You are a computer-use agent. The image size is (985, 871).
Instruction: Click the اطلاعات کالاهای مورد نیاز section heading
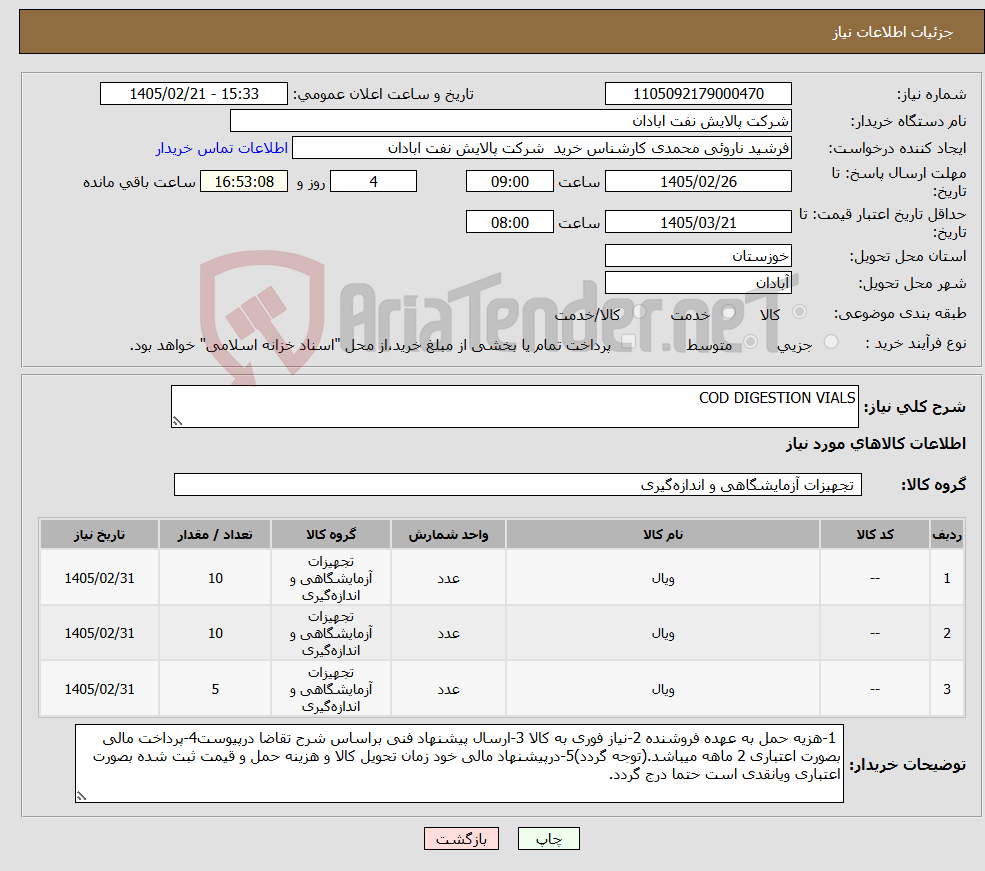pos(876,443)
